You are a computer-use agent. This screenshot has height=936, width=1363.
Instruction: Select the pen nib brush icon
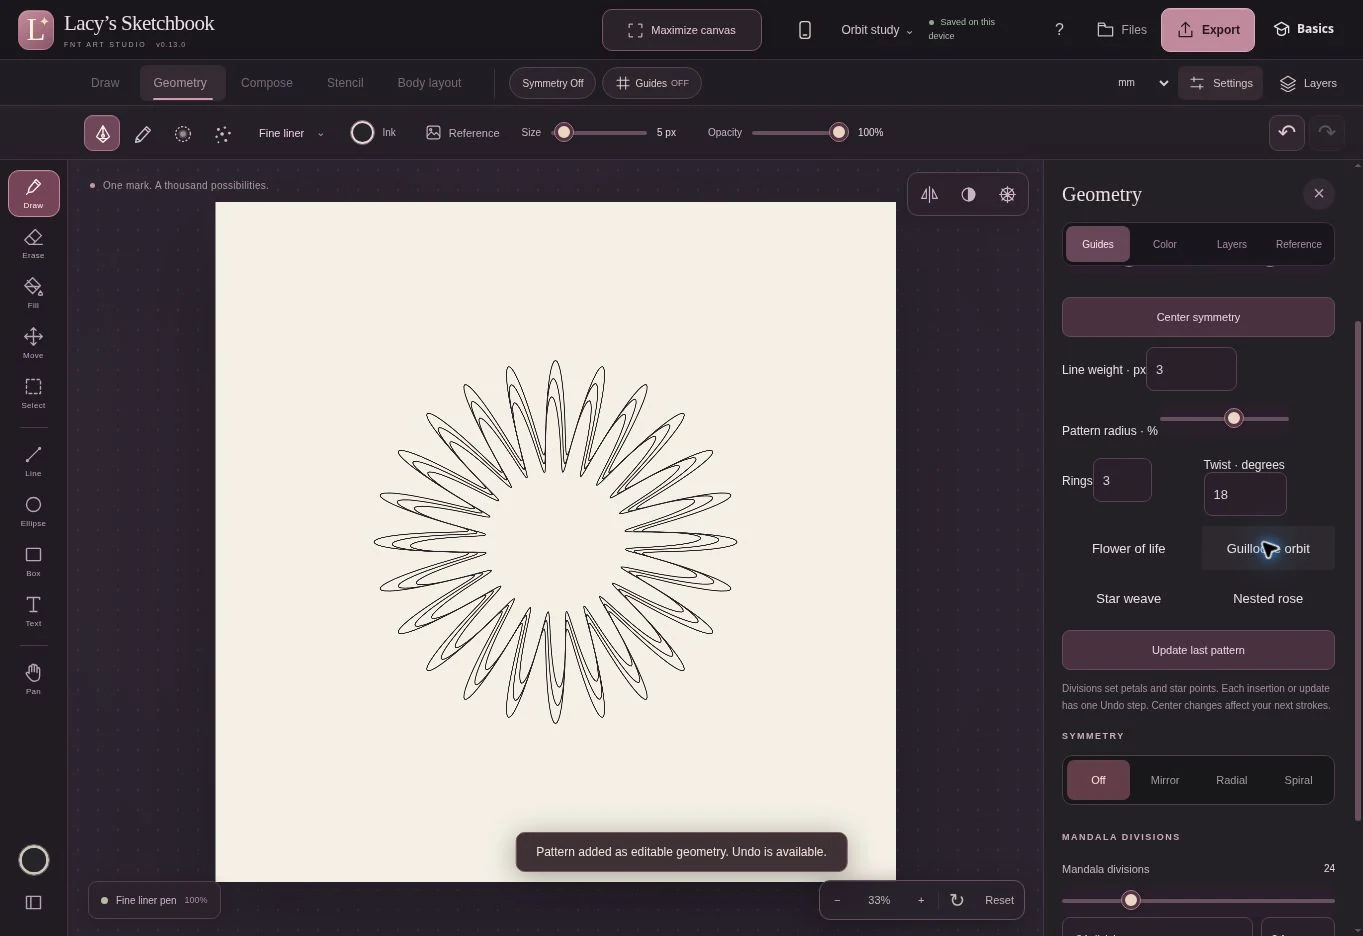pyautogui.click(x=102, y=133)
